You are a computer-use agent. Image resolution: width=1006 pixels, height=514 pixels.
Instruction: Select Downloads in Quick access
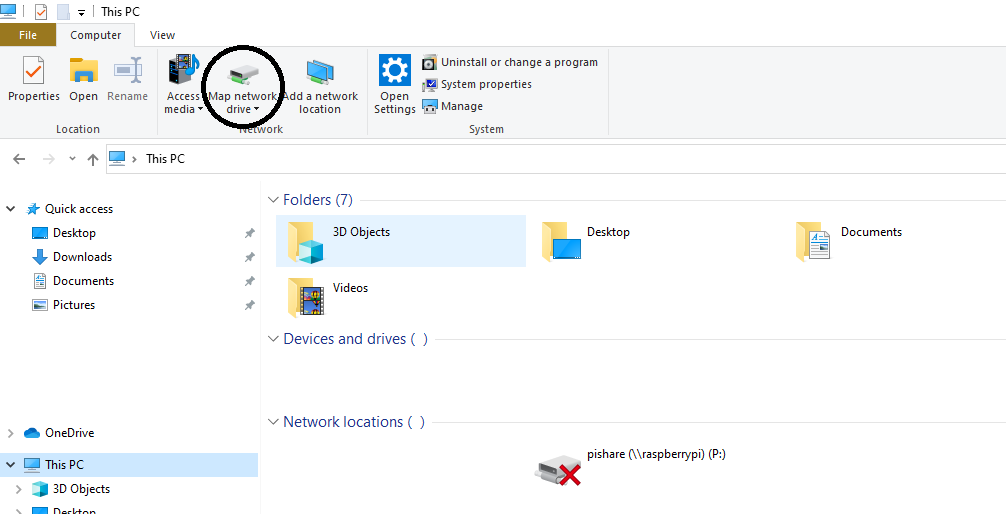pyautogui.click(x=82, y=257)
